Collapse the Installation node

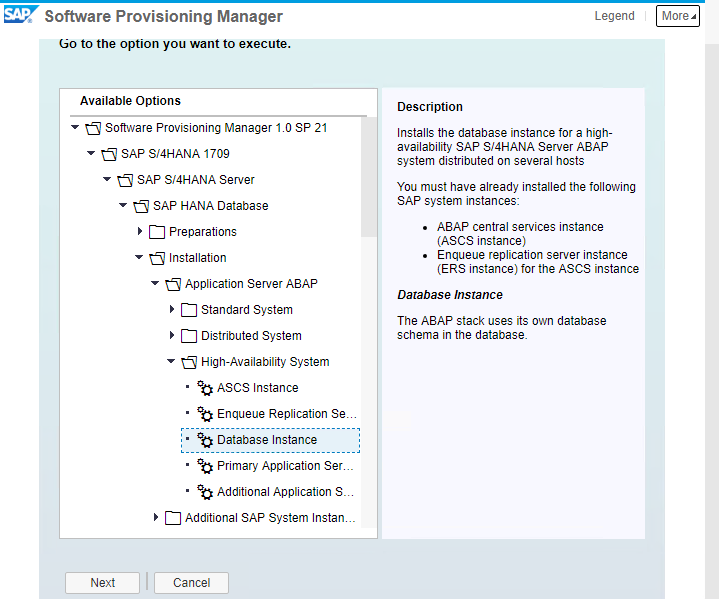tap(139, 257)
